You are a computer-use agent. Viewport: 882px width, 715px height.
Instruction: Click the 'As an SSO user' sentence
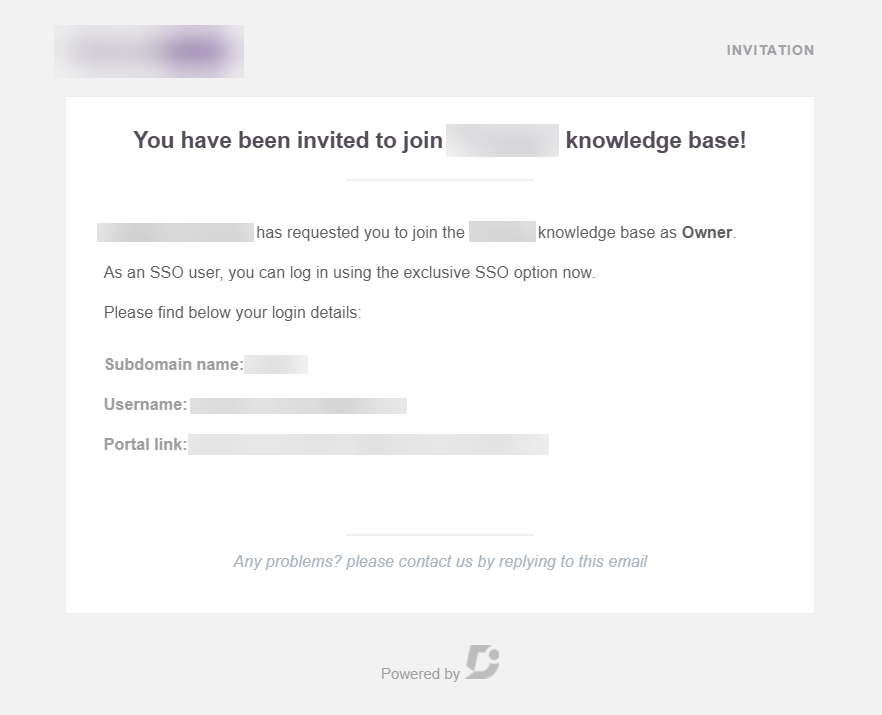click(349, 272)
